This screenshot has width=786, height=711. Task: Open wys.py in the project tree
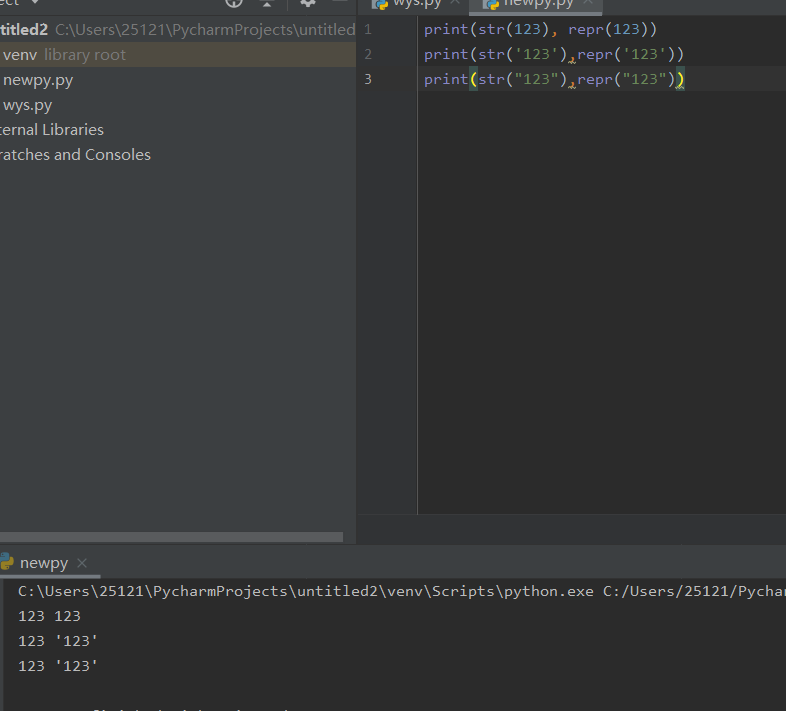pos(28,105)
